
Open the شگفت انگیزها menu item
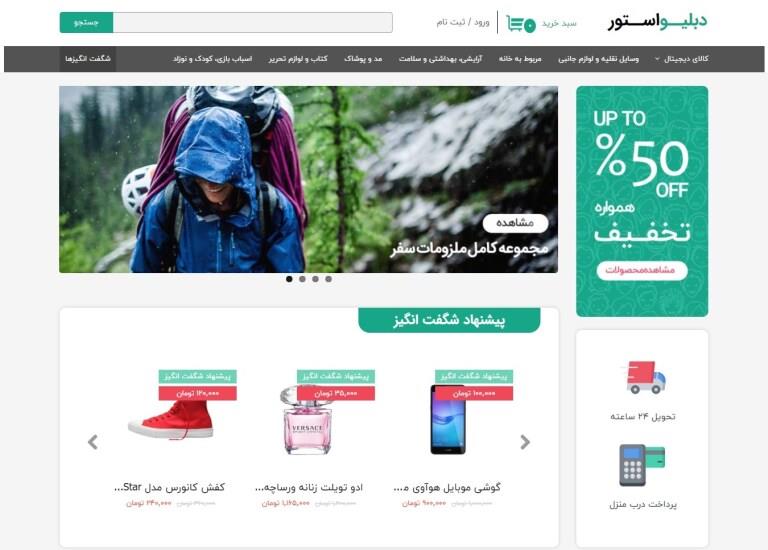point(88,59)
